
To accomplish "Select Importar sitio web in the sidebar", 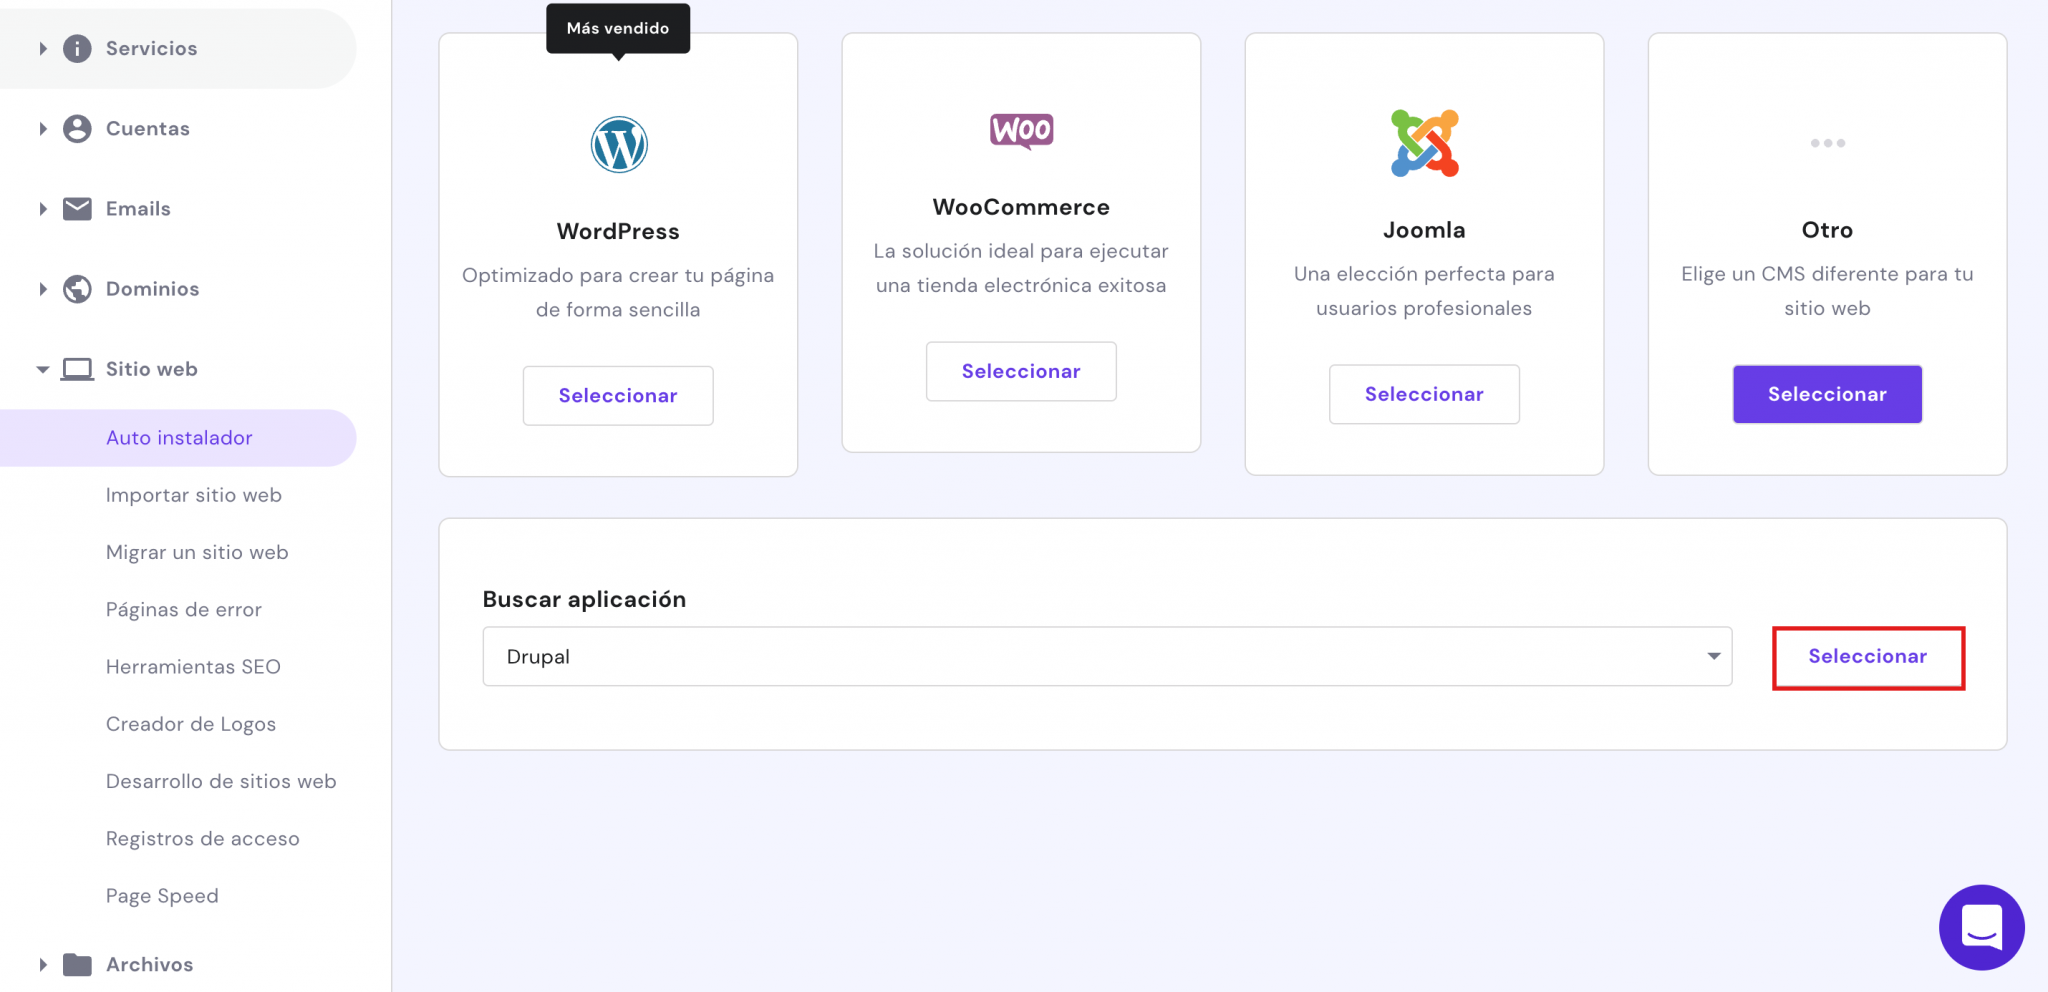I will [194, 494].
